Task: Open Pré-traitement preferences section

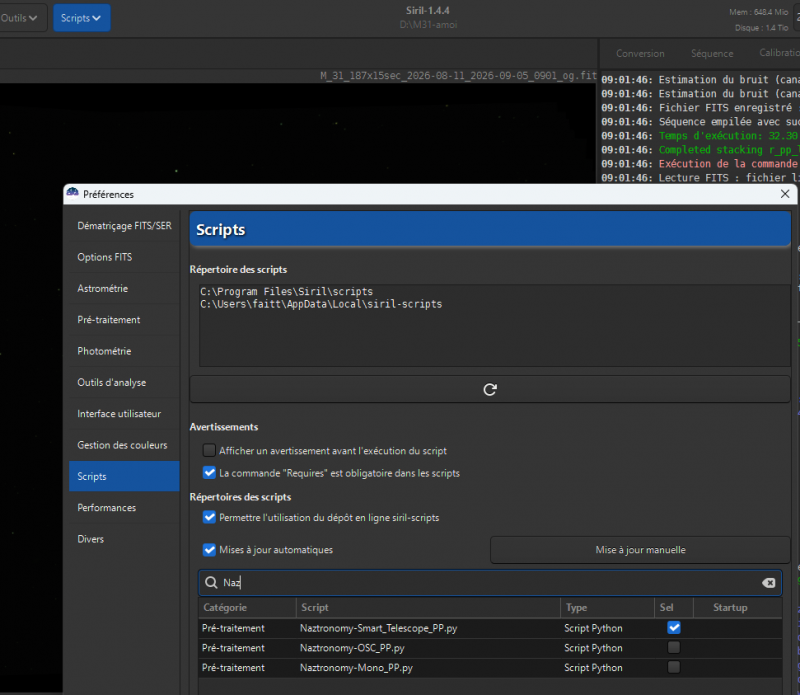Action: pos(124,319)
